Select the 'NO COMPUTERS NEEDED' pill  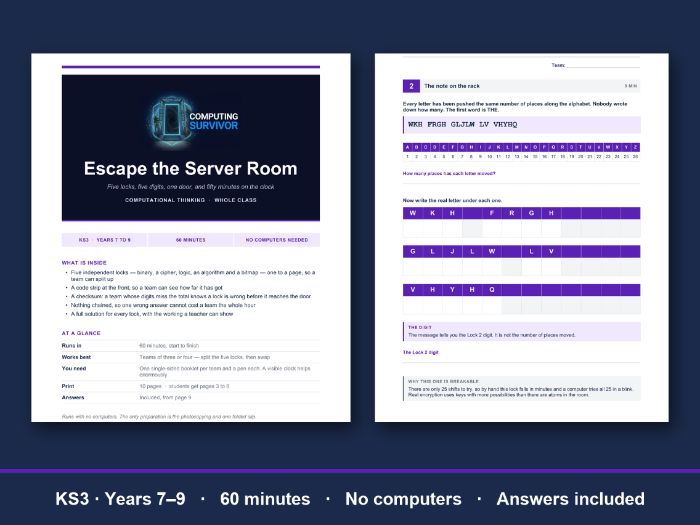(277, 240)
